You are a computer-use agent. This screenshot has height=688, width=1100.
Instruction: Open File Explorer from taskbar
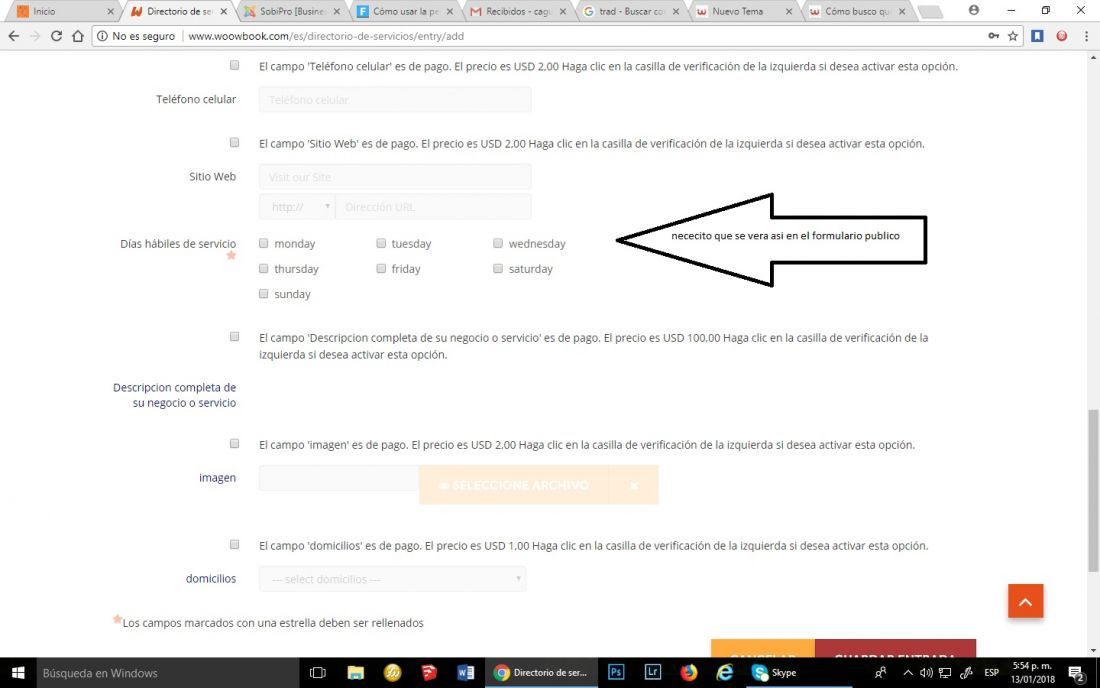356,673
